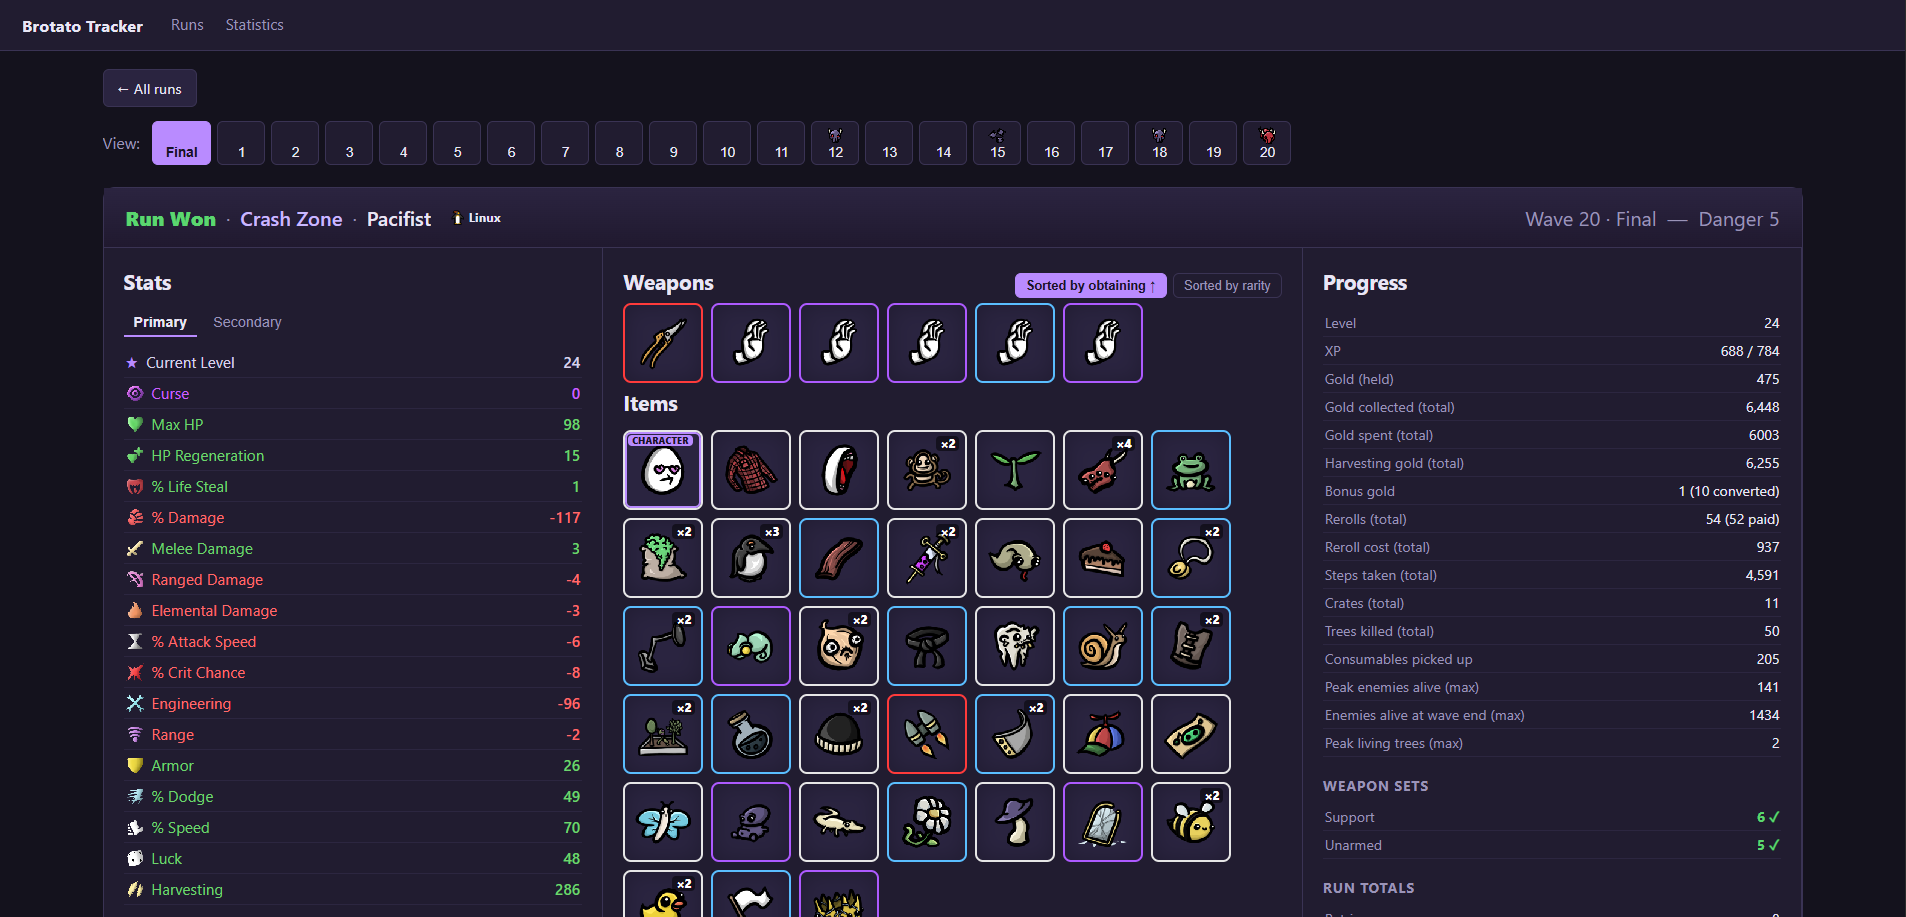Select the blue-bordered hand weapon
Viewport: 1906px width, 917px height.
[x=1015, y=343]
